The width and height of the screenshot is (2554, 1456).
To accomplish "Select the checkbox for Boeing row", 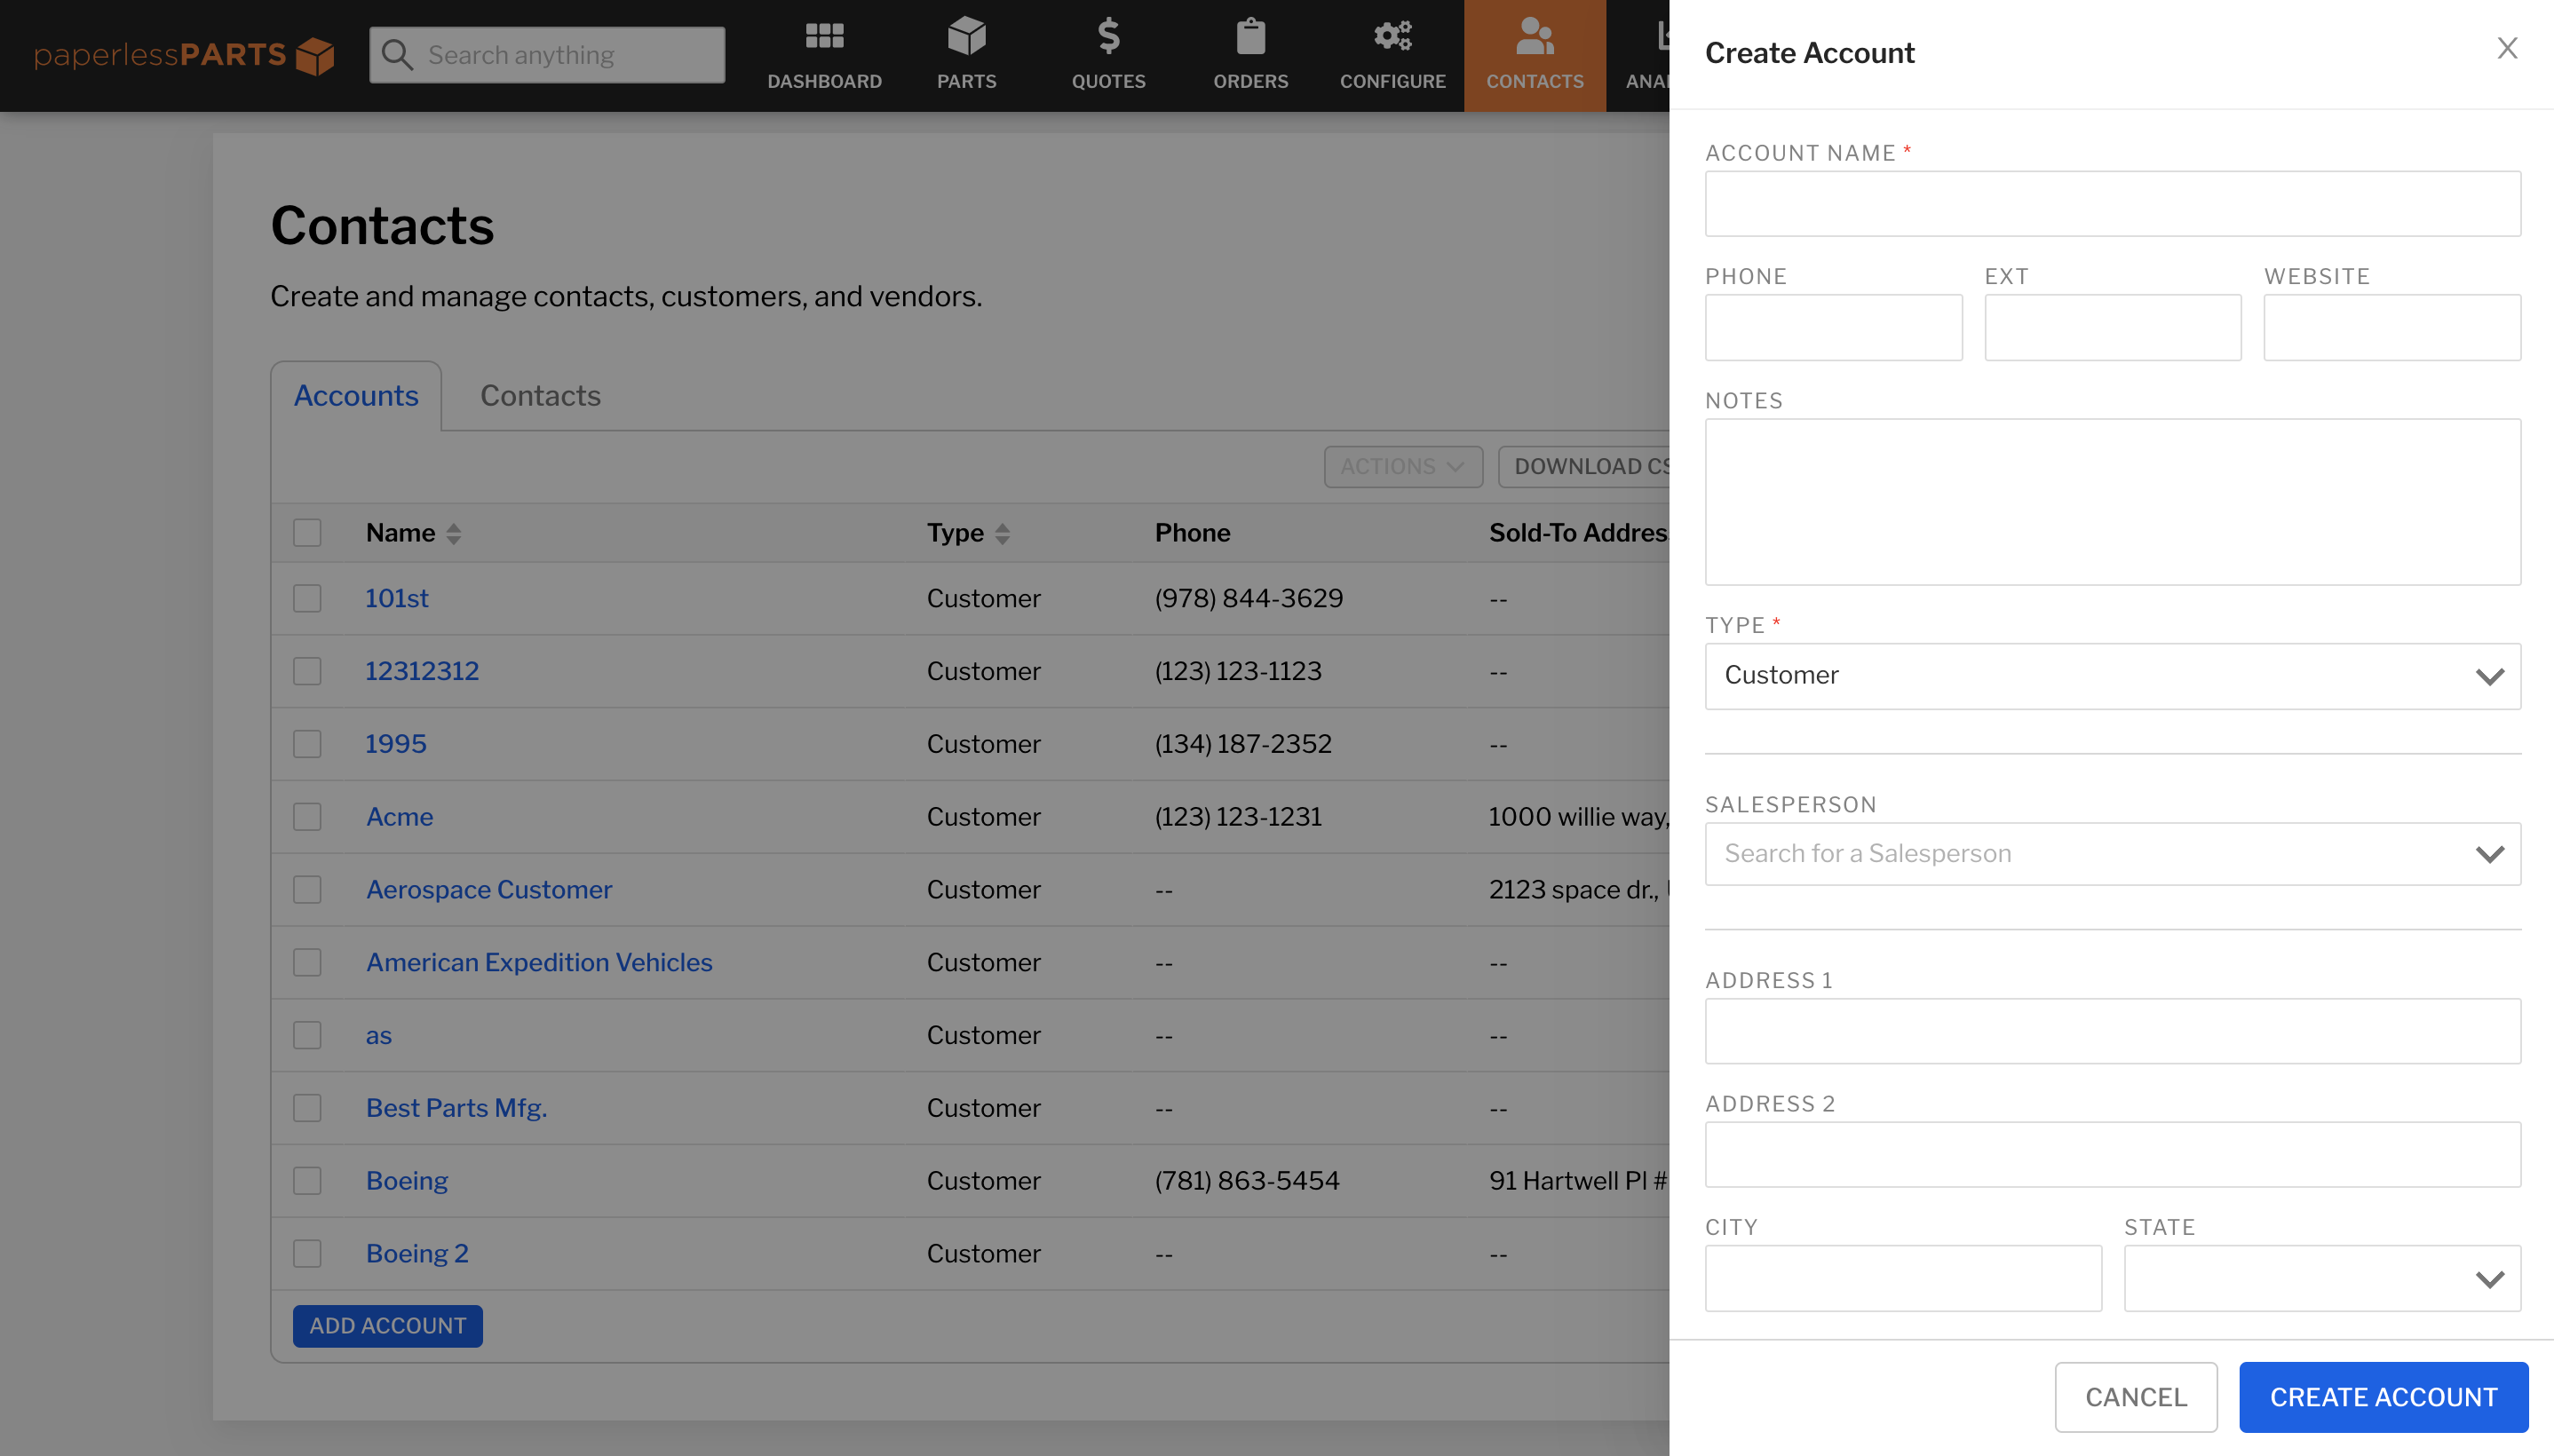I will [306, 1180].
